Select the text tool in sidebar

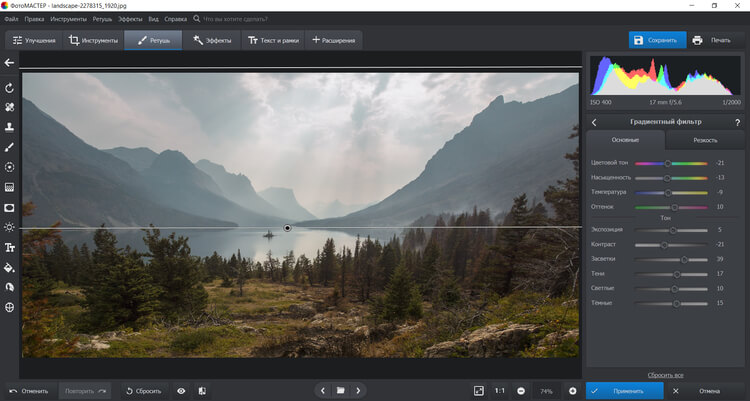tap(9, 247)
